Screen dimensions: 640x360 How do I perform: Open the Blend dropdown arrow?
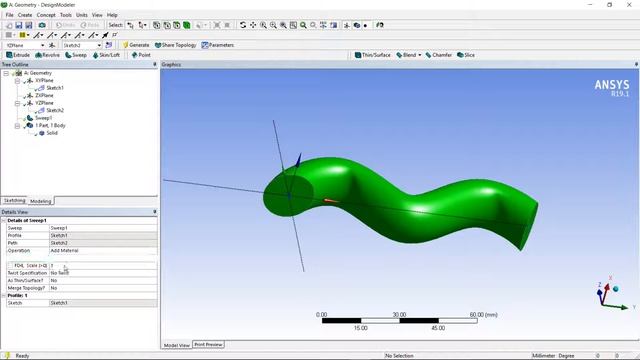pos(420,55)
